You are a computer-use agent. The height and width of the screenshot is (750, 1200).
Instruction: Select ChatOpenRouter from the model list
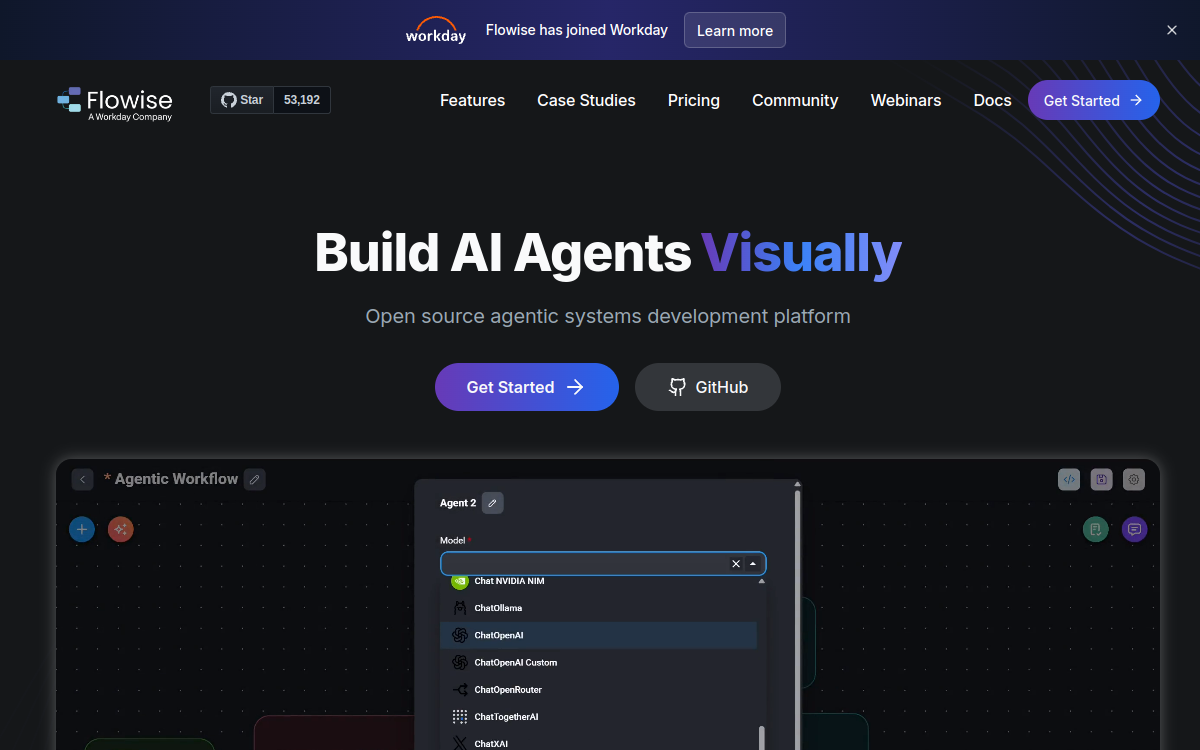(x=598, y=689)
